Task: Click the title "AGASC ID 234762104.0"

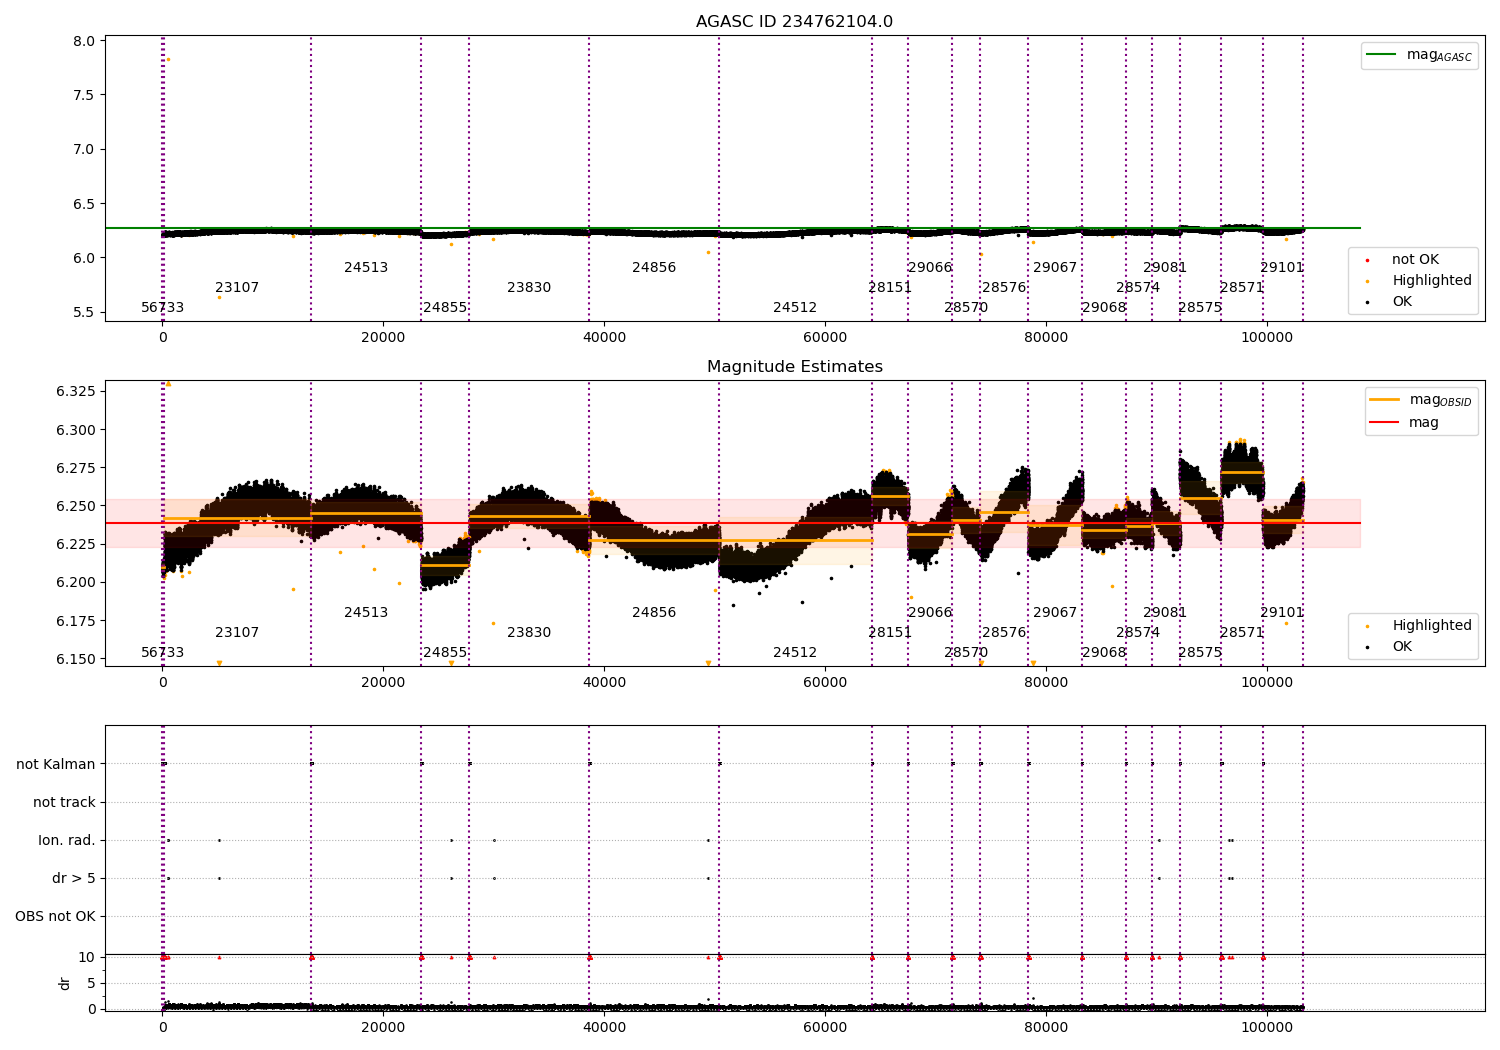Action: pos(794,22)
